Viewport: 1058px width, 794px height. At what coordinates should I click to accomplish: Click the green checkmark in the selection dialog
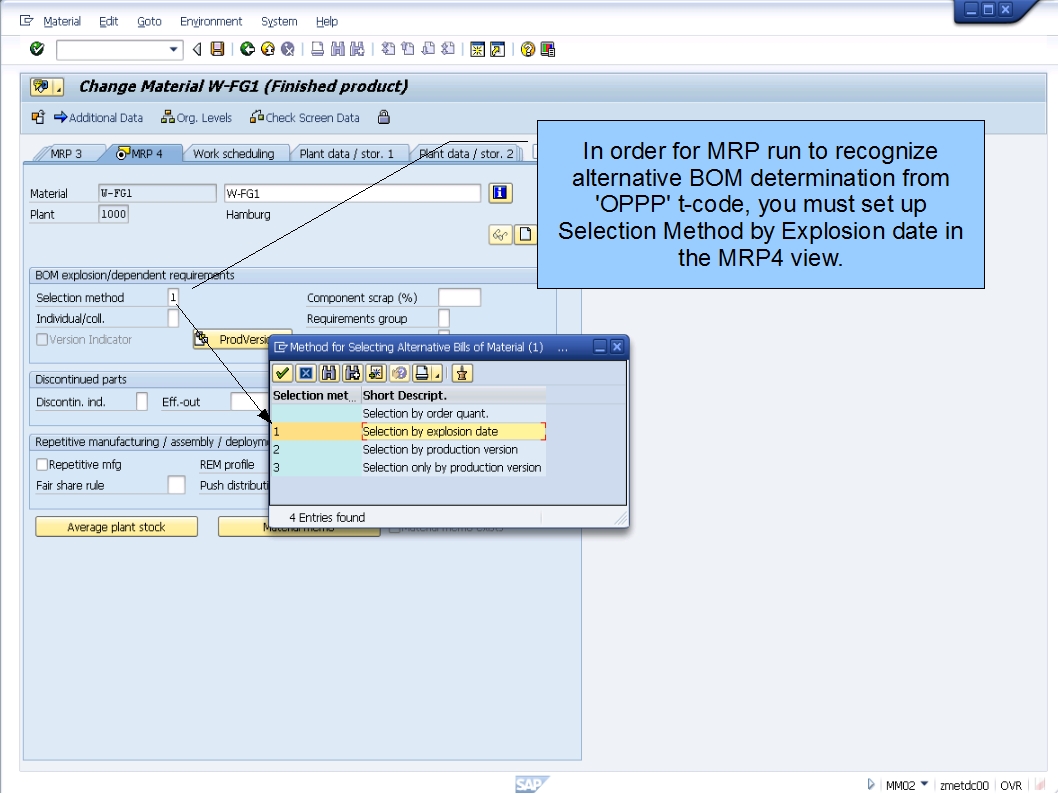[x=282, y=373]
